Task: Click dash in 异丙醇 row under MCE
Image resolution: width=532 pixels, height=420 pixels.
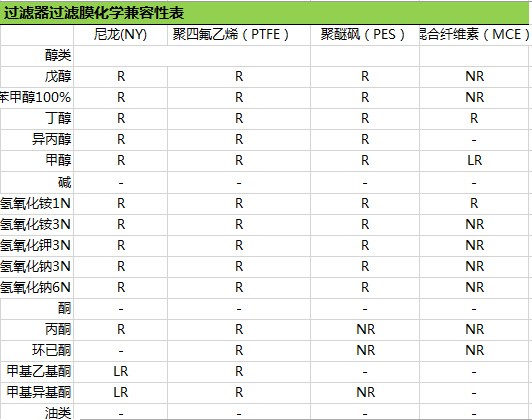Action: (x=474, y=140)
